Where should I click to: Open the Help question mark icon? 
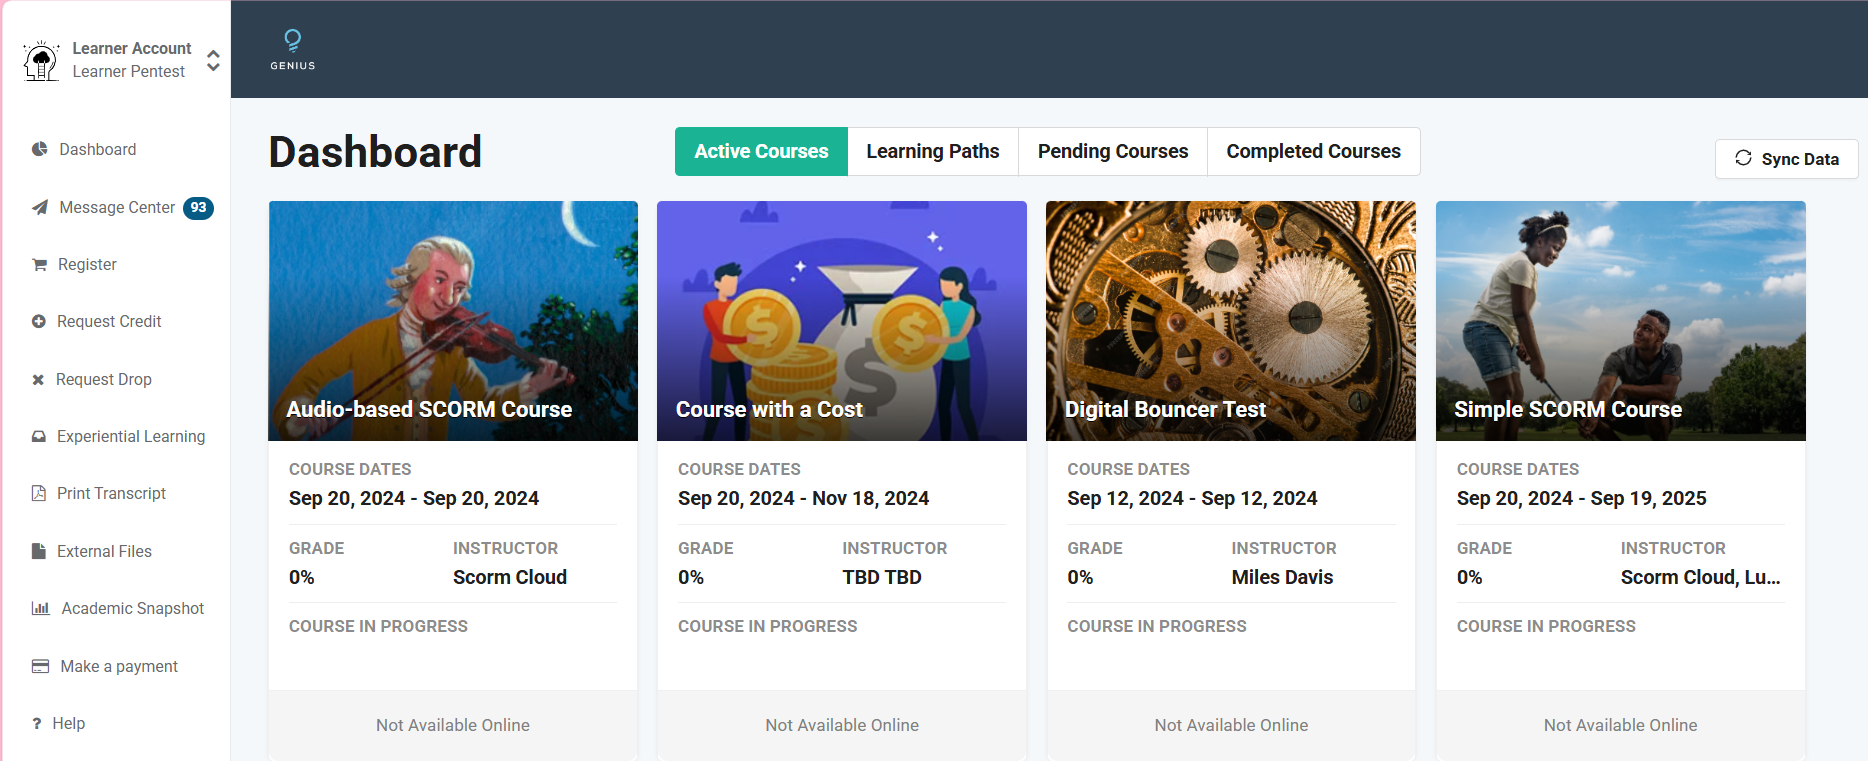tap(37, 723)
